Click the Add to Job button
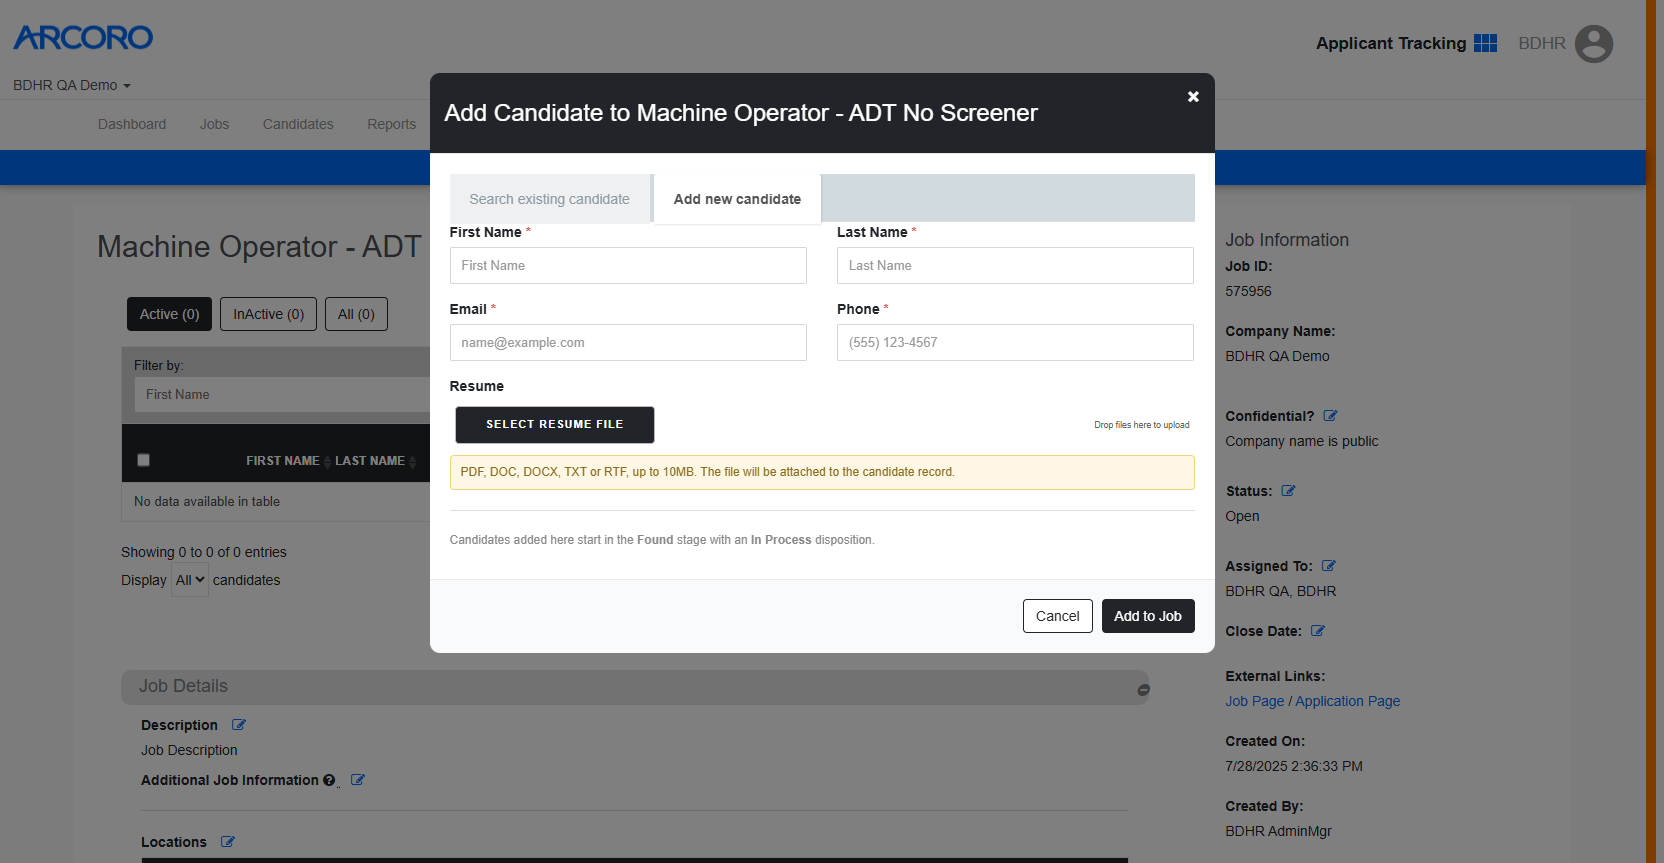The width and height of the screenshot is (1664, 863). click(1148, 616)
